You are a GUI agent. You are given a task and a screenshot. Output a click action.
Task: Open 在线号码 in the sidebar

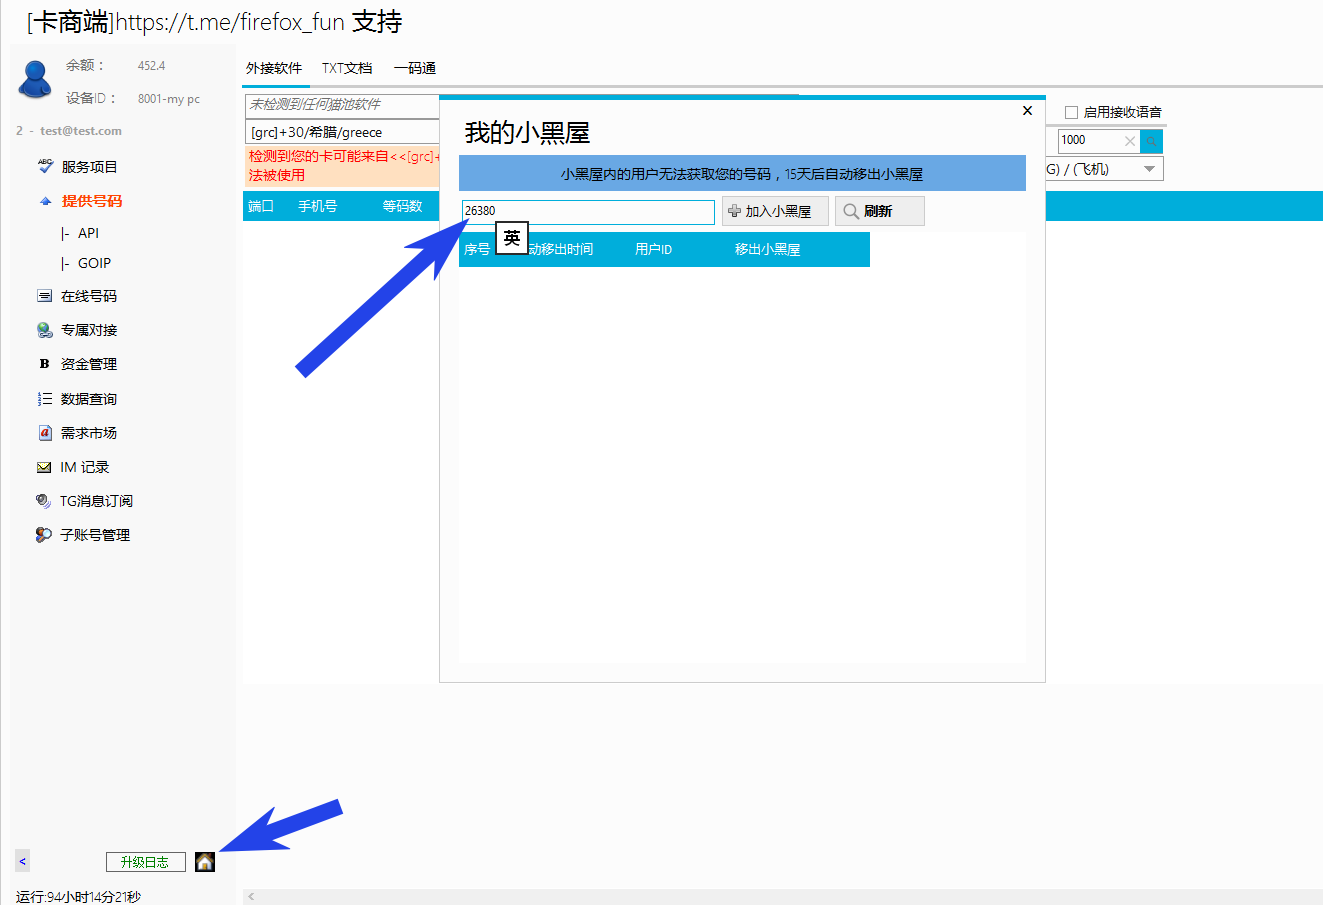(x=89, y=296)
